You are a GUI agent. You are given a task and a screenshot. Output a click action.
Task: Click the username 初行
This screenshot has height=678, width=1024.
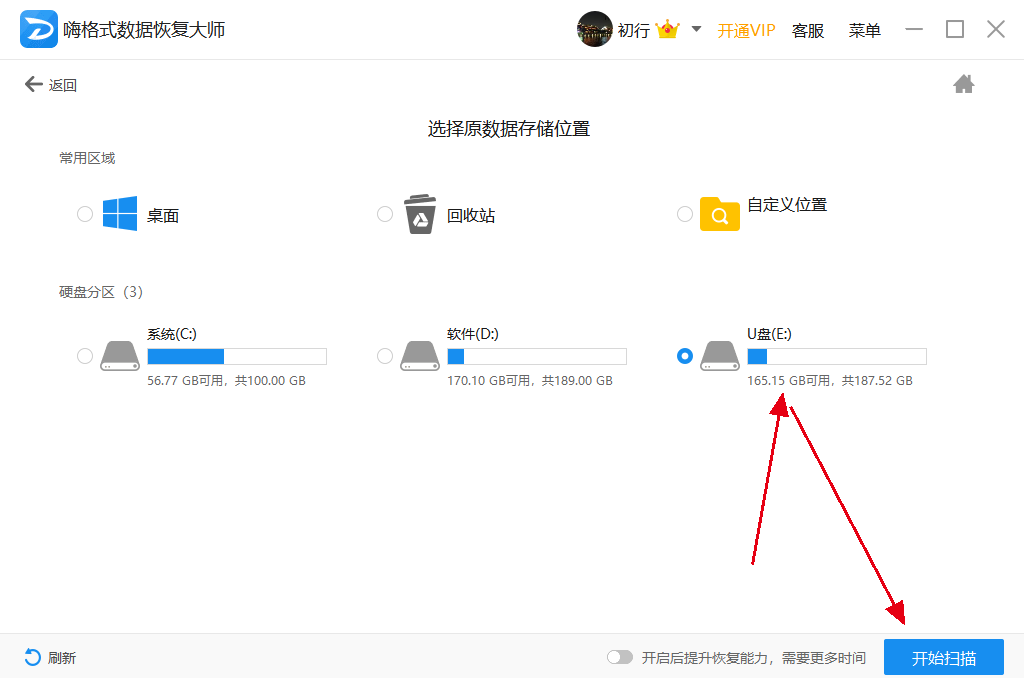[x=633, y=31]
